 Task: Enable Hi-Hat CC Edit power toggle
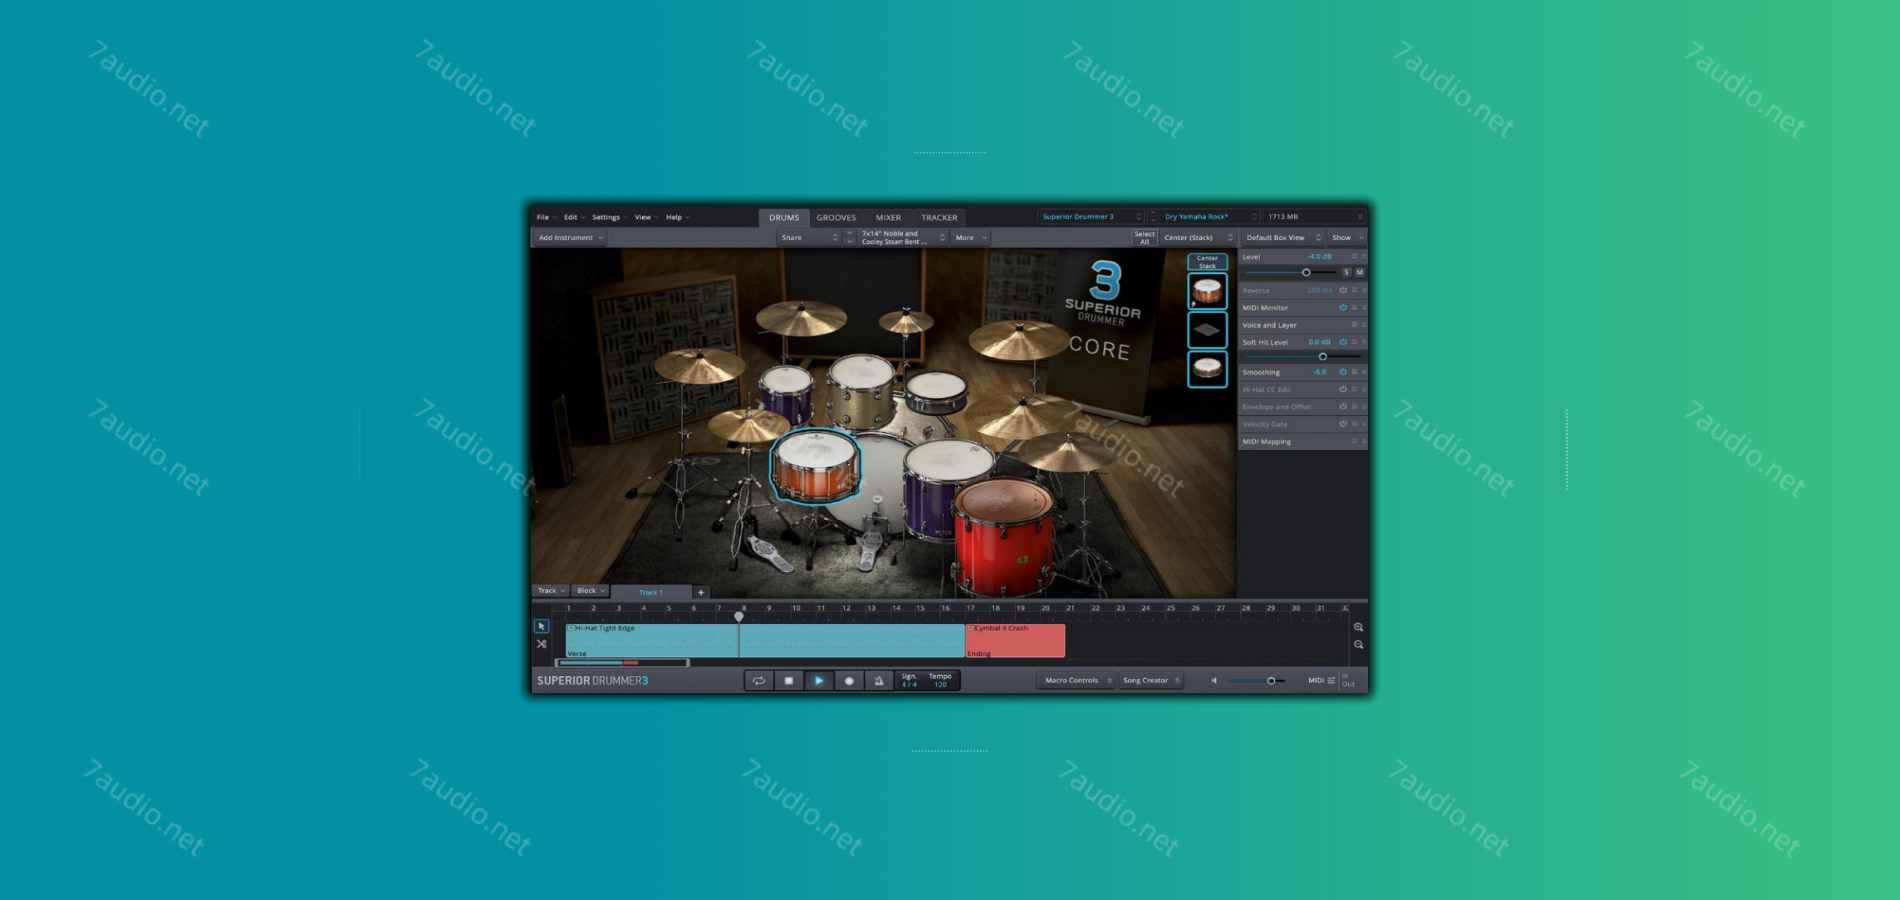point(1343,389)
